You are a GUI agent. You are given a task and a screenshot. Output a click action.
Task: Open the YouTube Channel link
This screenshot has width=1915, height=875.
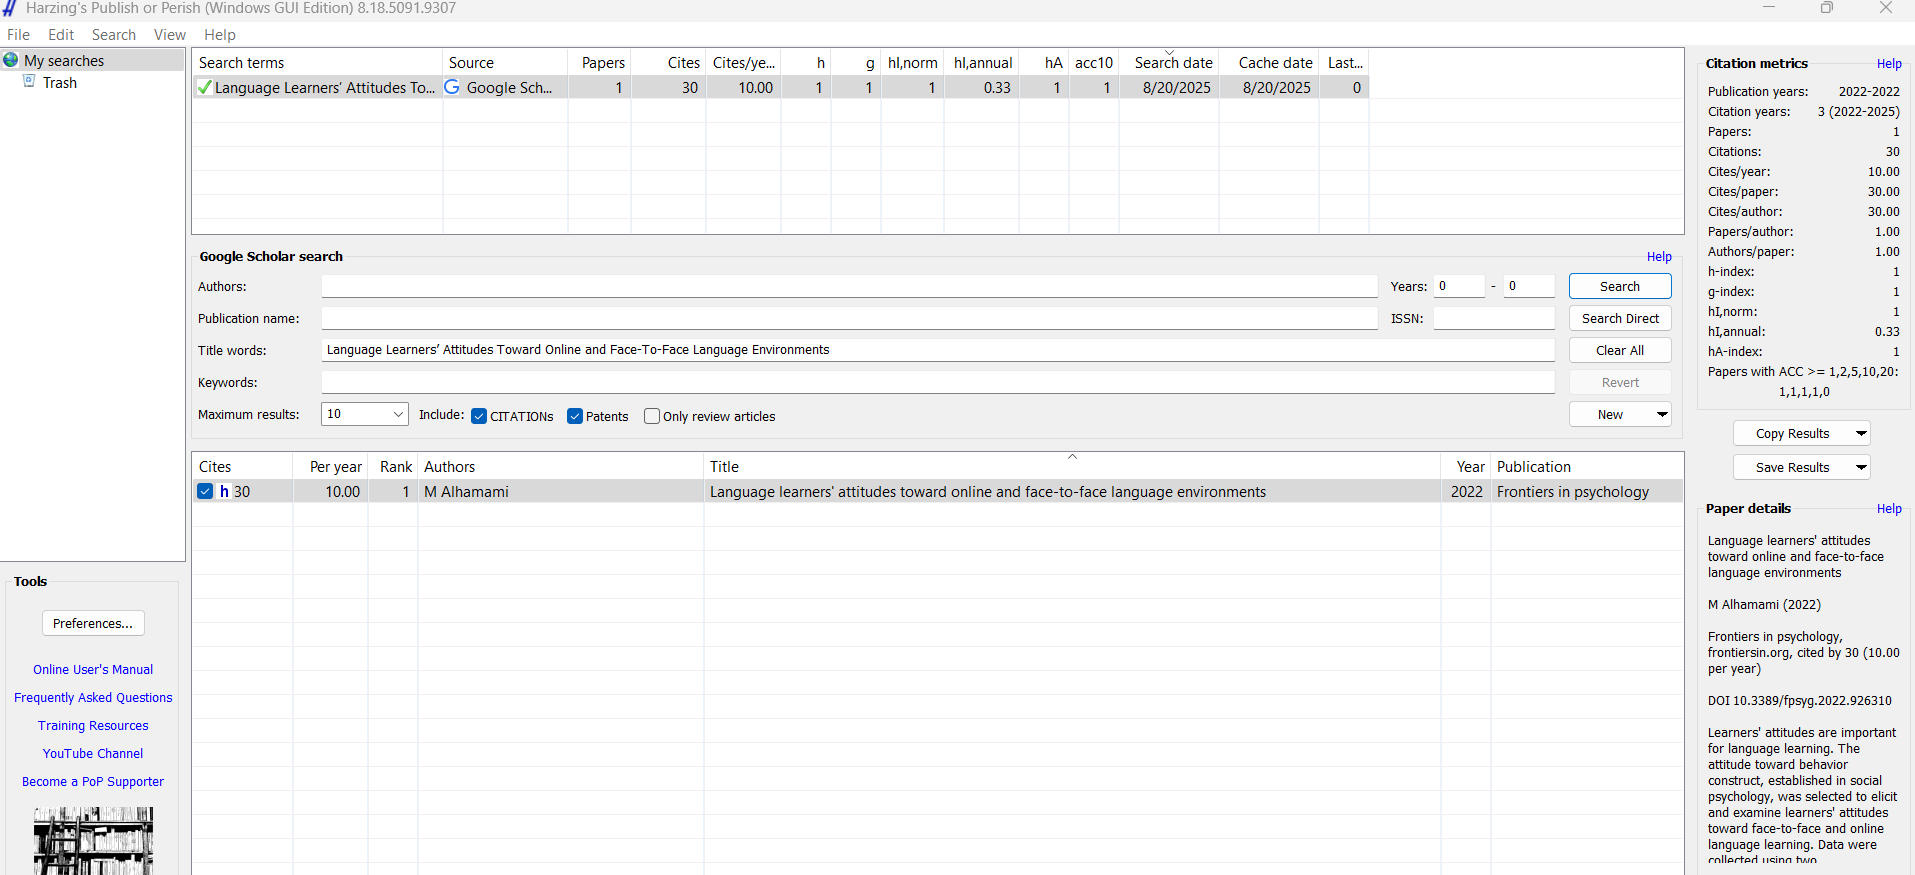(93, 754)
